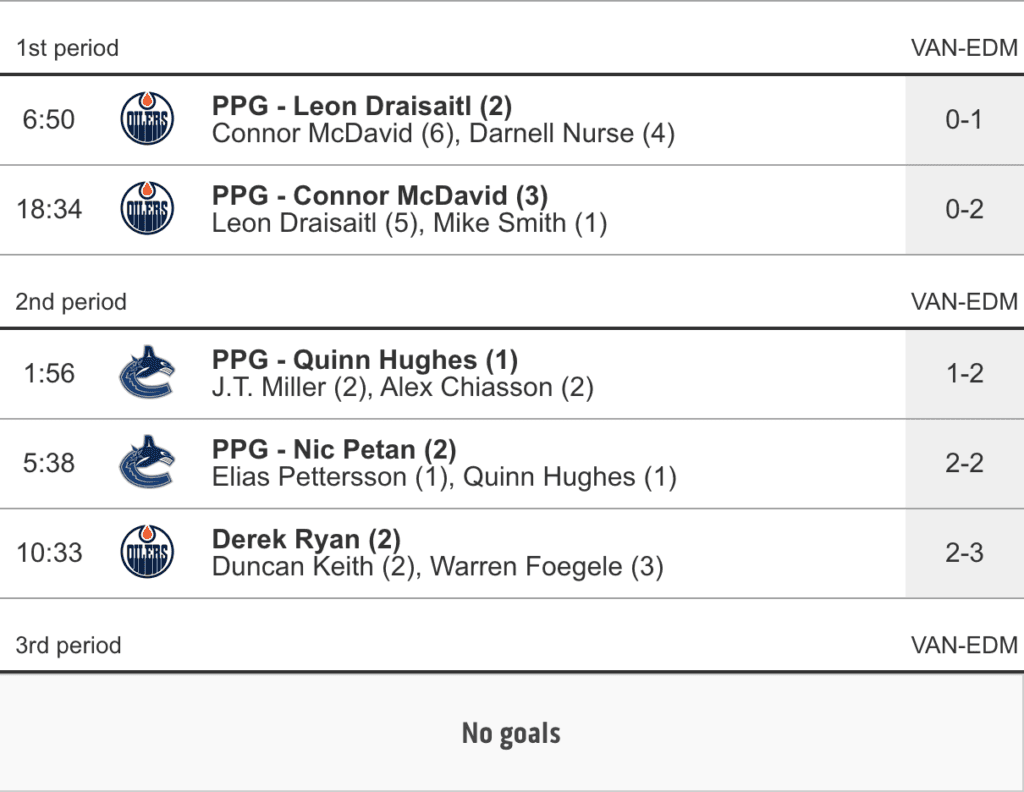Open Quinn Hughes goal scorer link
Viewport: 1024px width, 792px height.
coord(384,360)
